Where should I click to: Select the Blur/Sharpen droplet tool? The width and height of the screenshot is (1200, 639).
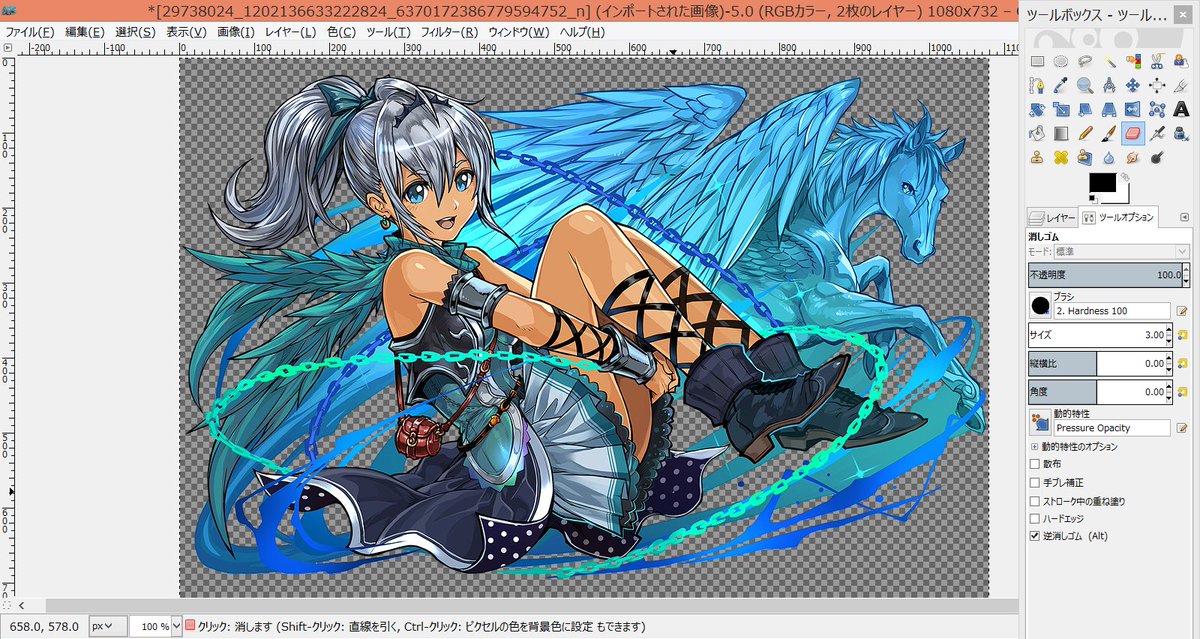pos(1109,157)
